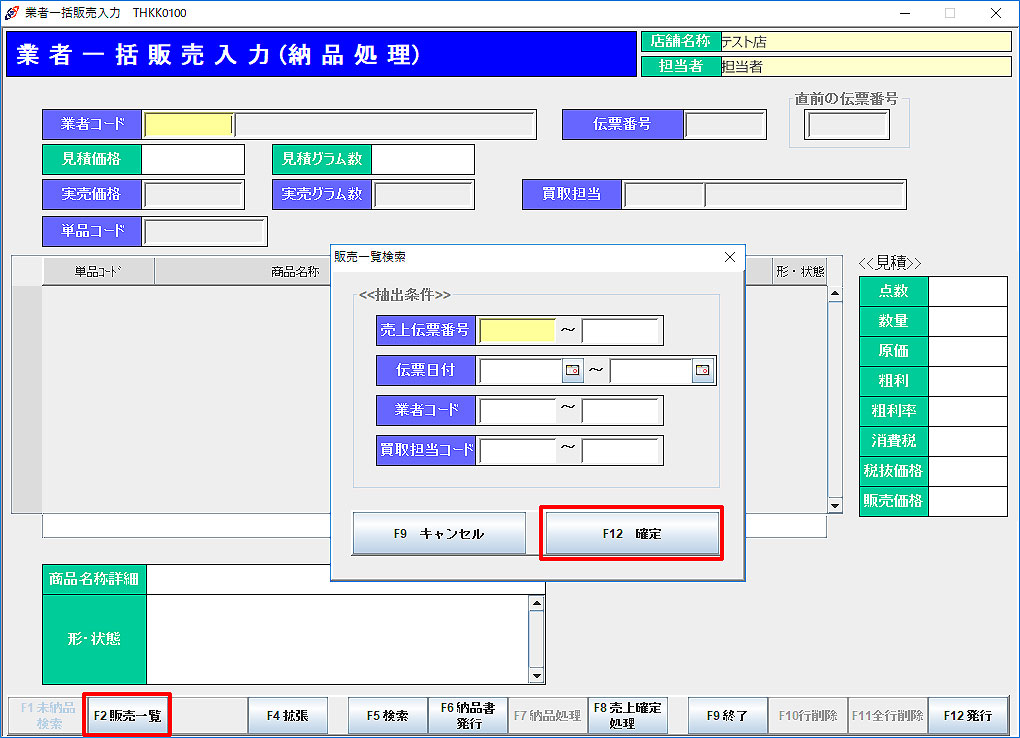1020x738 pixels.
Task: Click the F4 拡張 function button
Action: coord(293,716)
